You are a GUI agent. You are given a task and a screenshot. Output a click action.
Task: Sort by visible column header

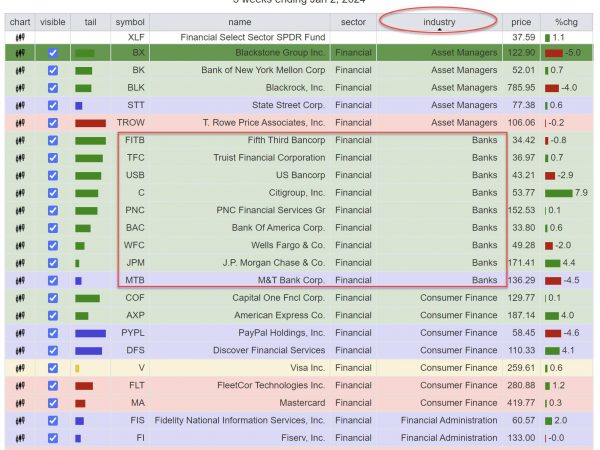[53, 22]
